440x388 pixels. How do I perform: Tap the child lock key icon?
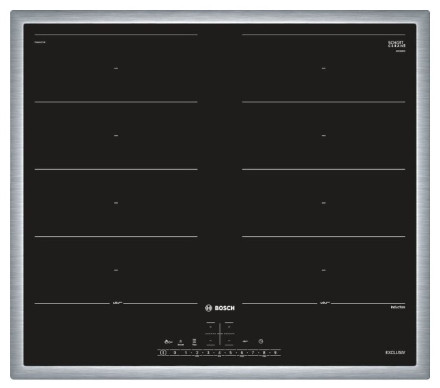168,342
